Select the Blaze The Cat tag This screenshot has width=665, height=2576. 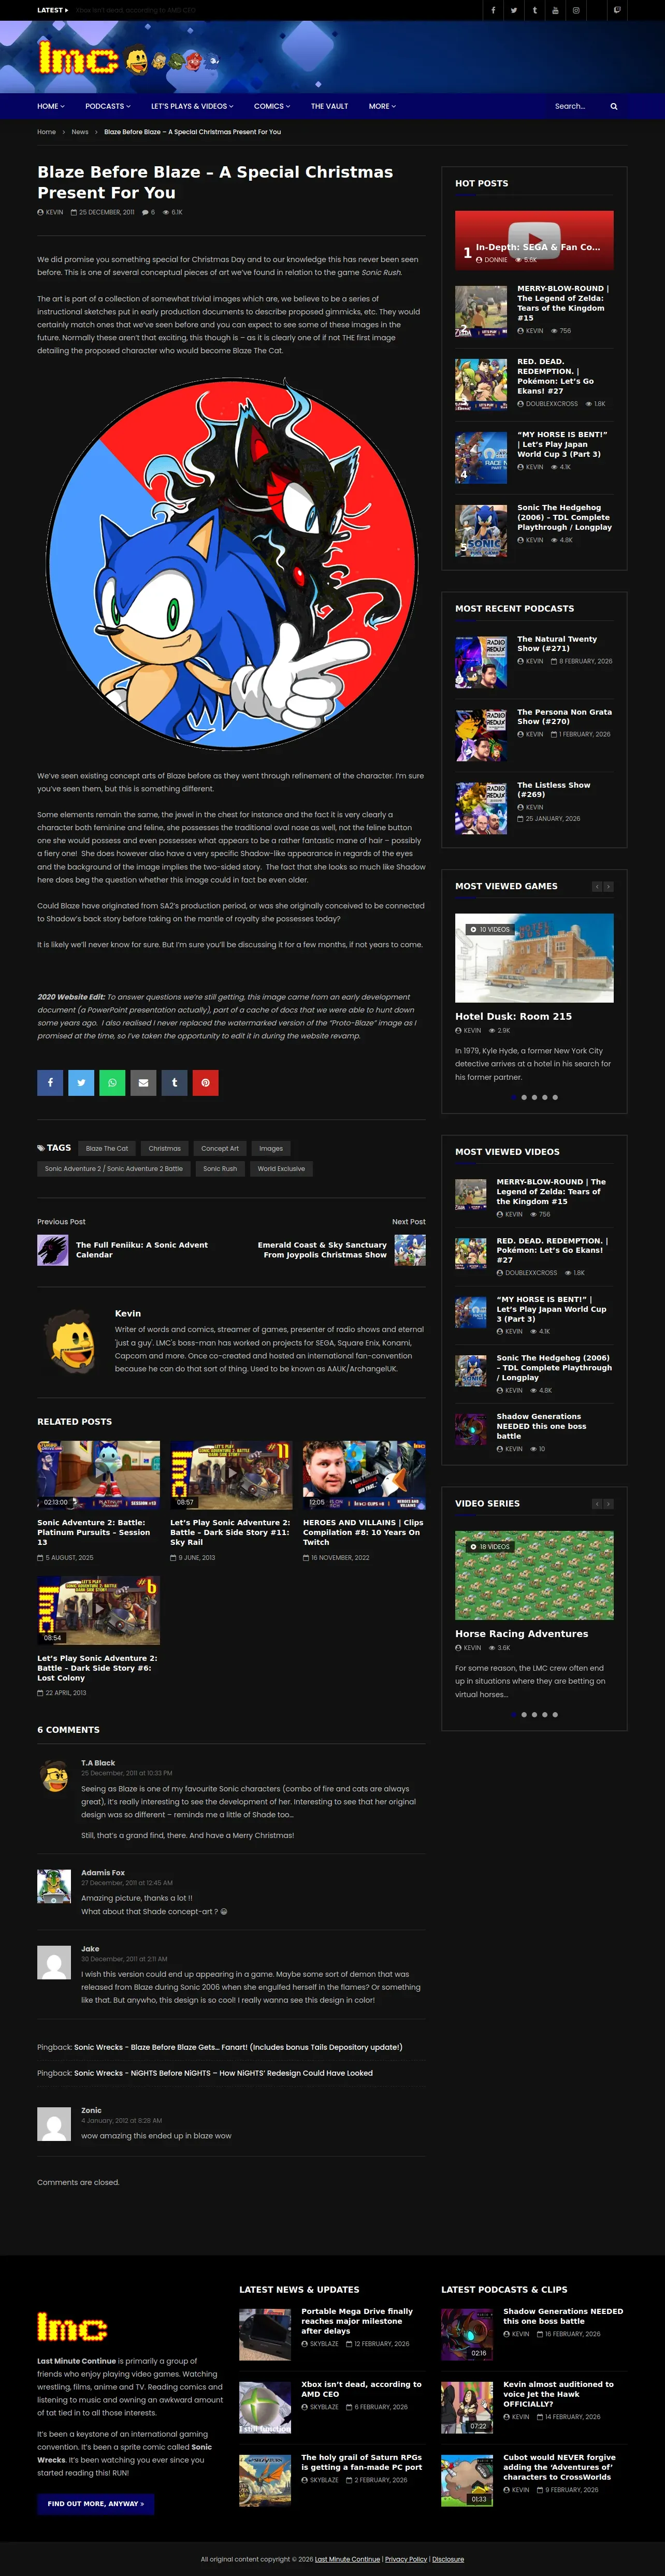pyautogui.click(x=107, y=1148)
